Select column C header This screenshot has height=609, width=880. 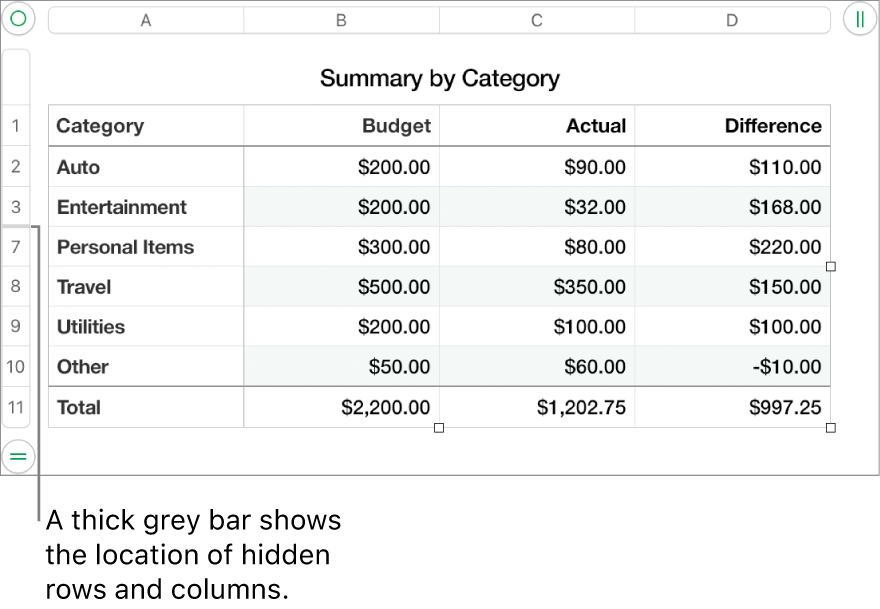(x=537, y=20)
